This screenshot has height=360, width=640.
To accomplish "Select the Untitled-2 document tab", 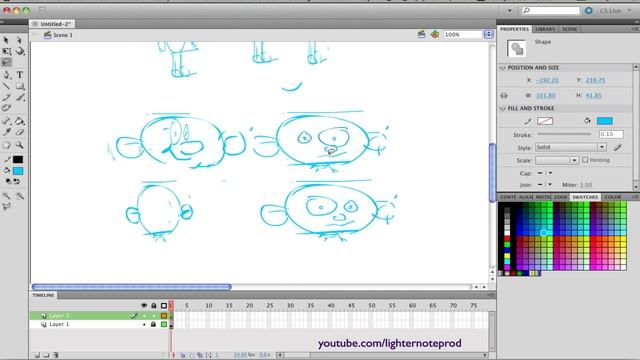I will [52, 24].
